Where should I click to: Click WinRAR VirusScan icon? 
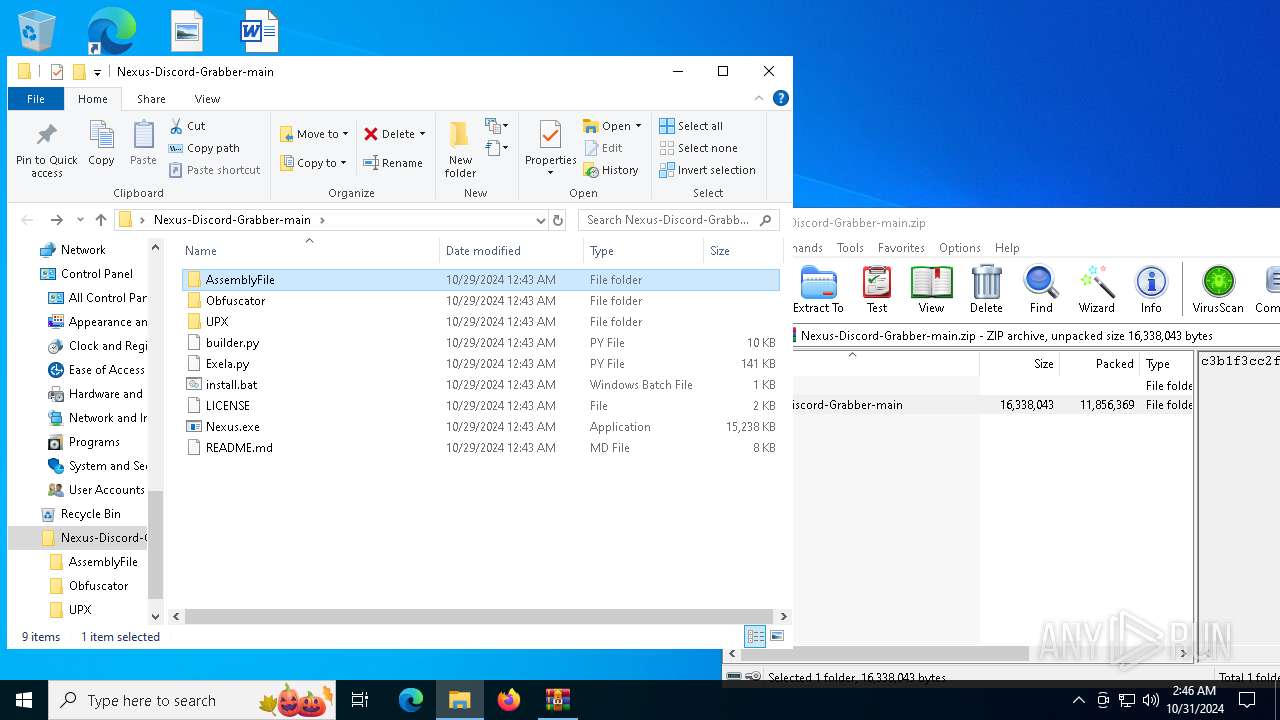coord(1218,290)
